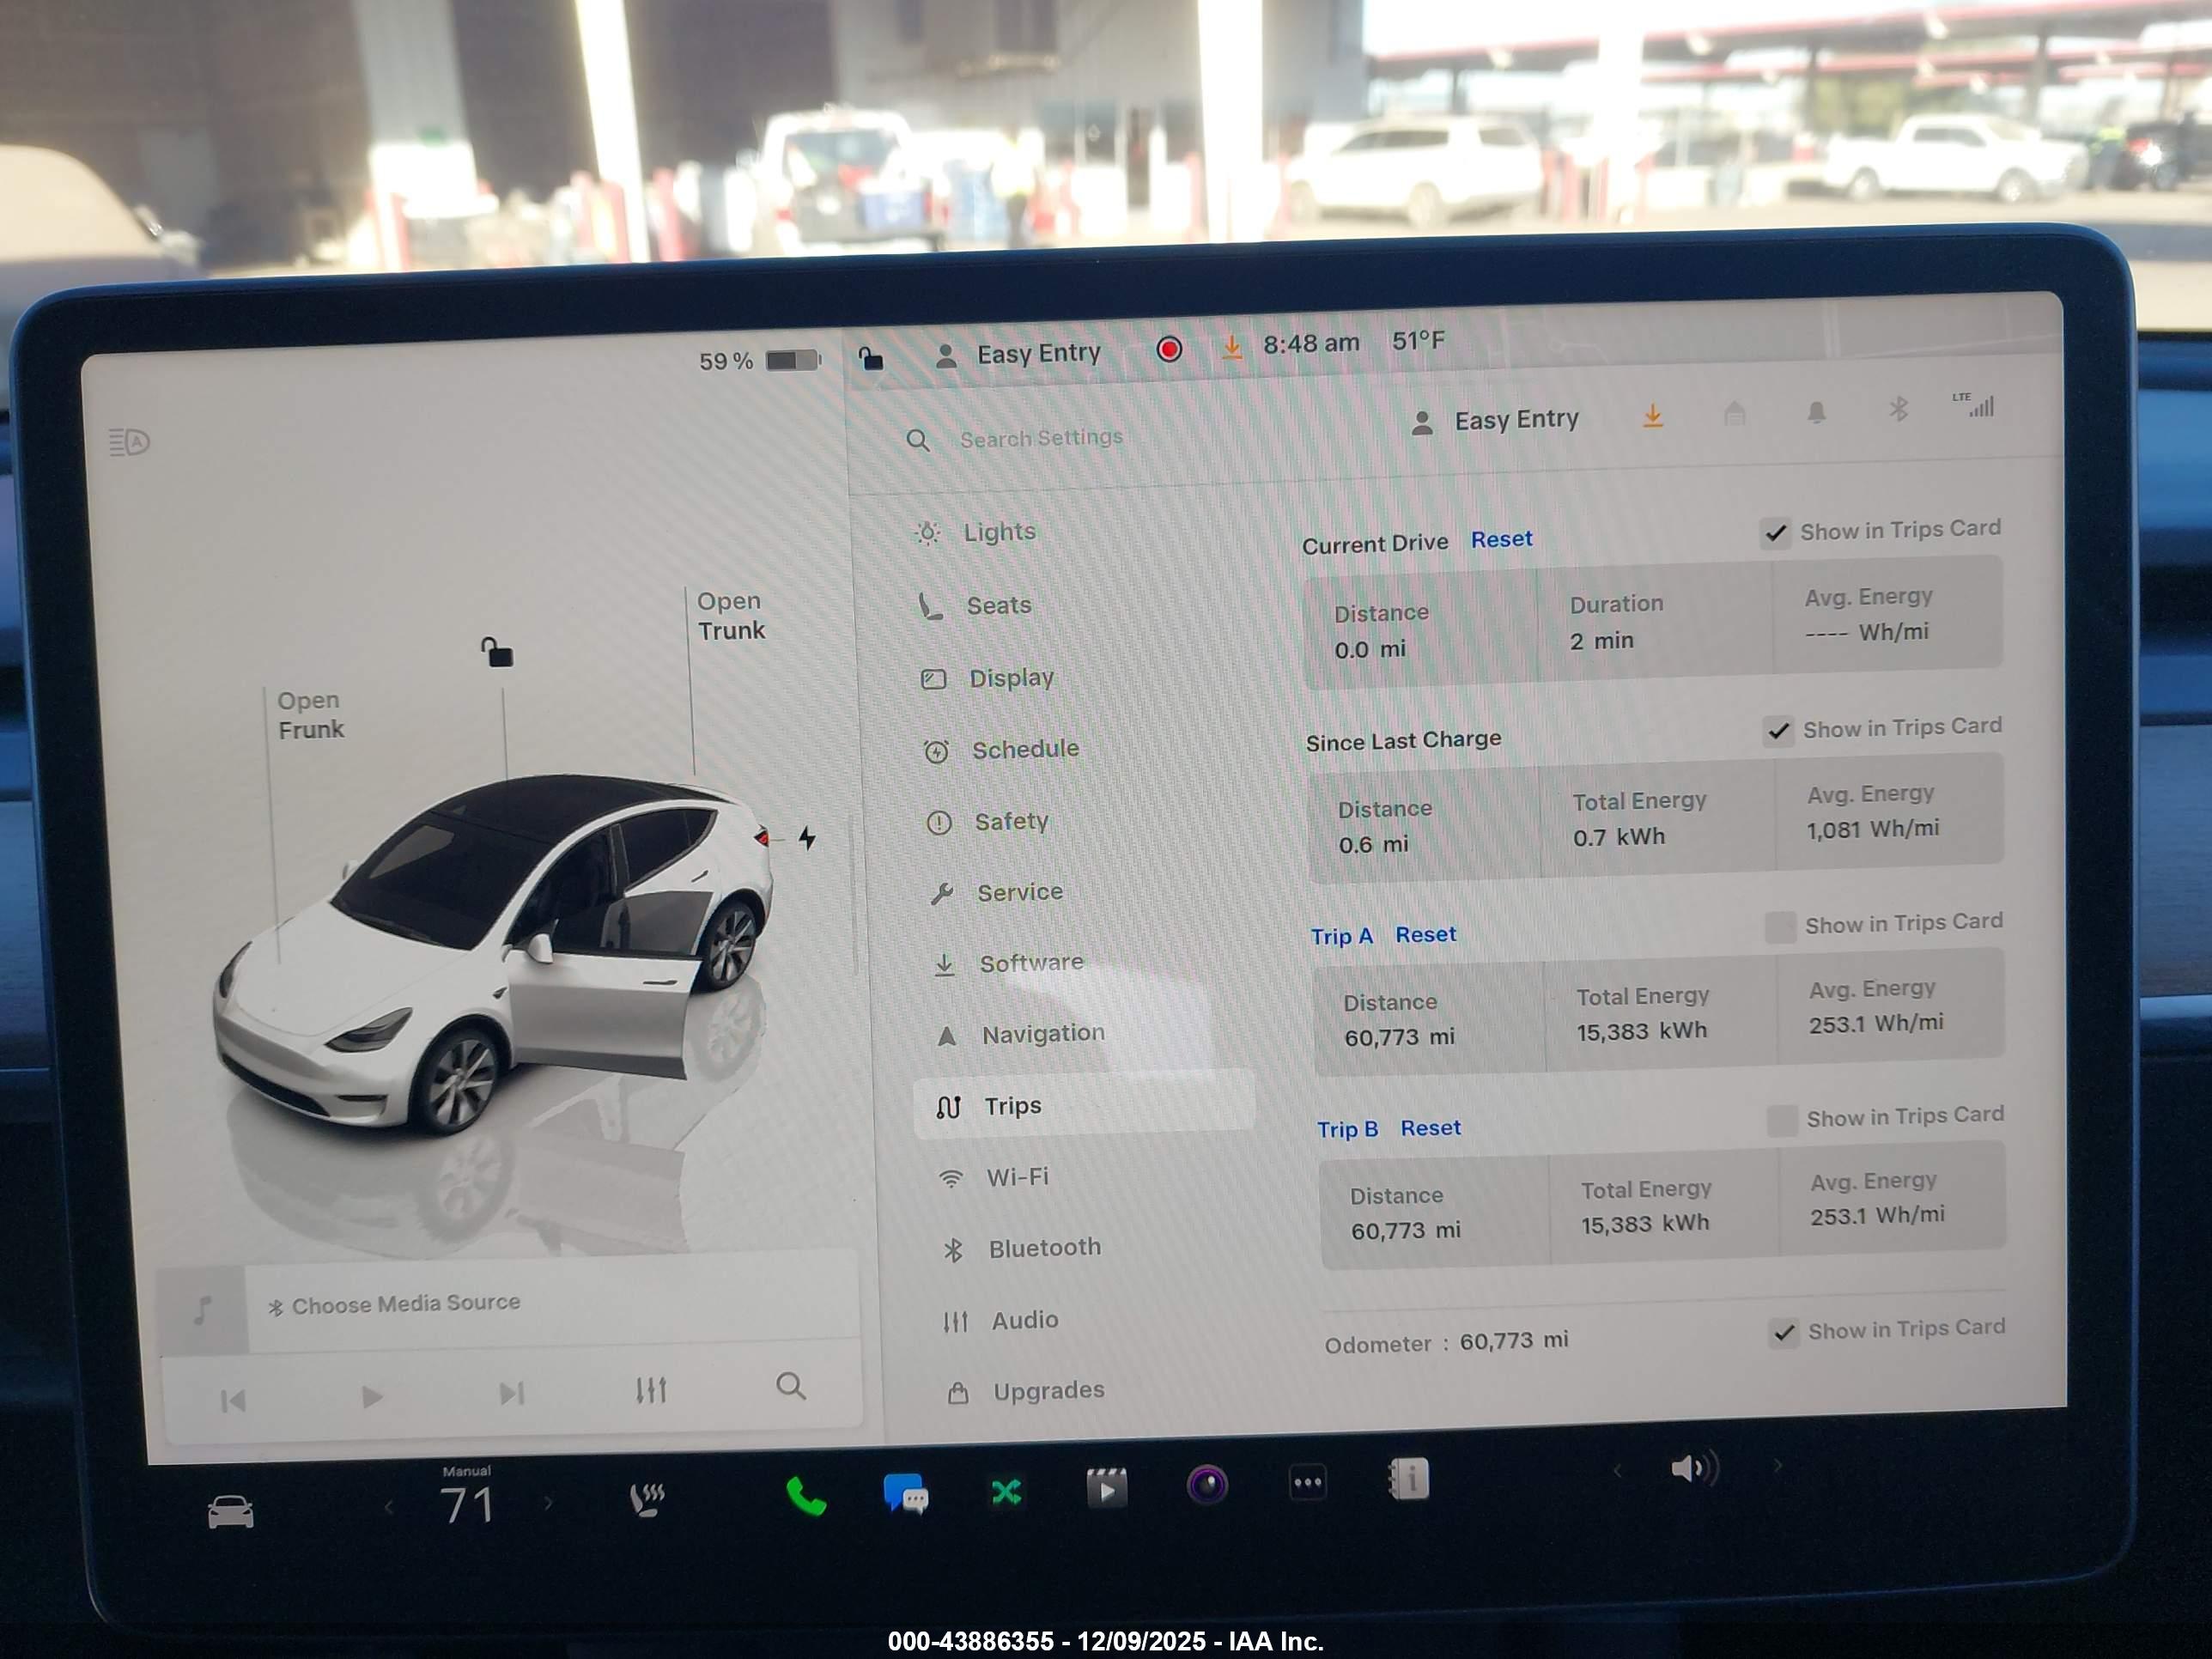2212x1659 pixels.
Task: Tap the speaker volume icon
Action: [x=1694, y=1468]
